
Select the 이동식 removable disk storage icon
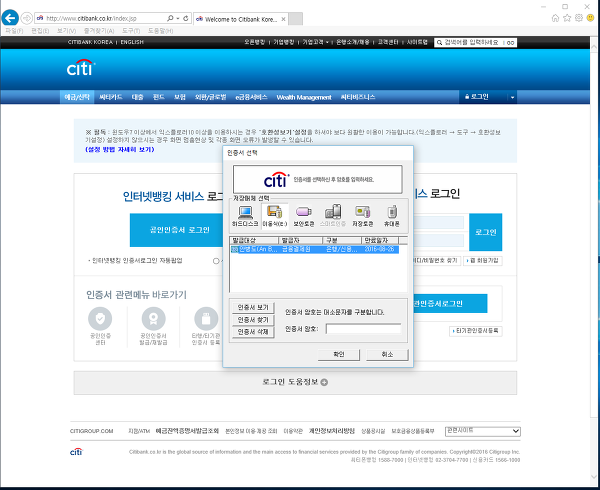(275, 216)
